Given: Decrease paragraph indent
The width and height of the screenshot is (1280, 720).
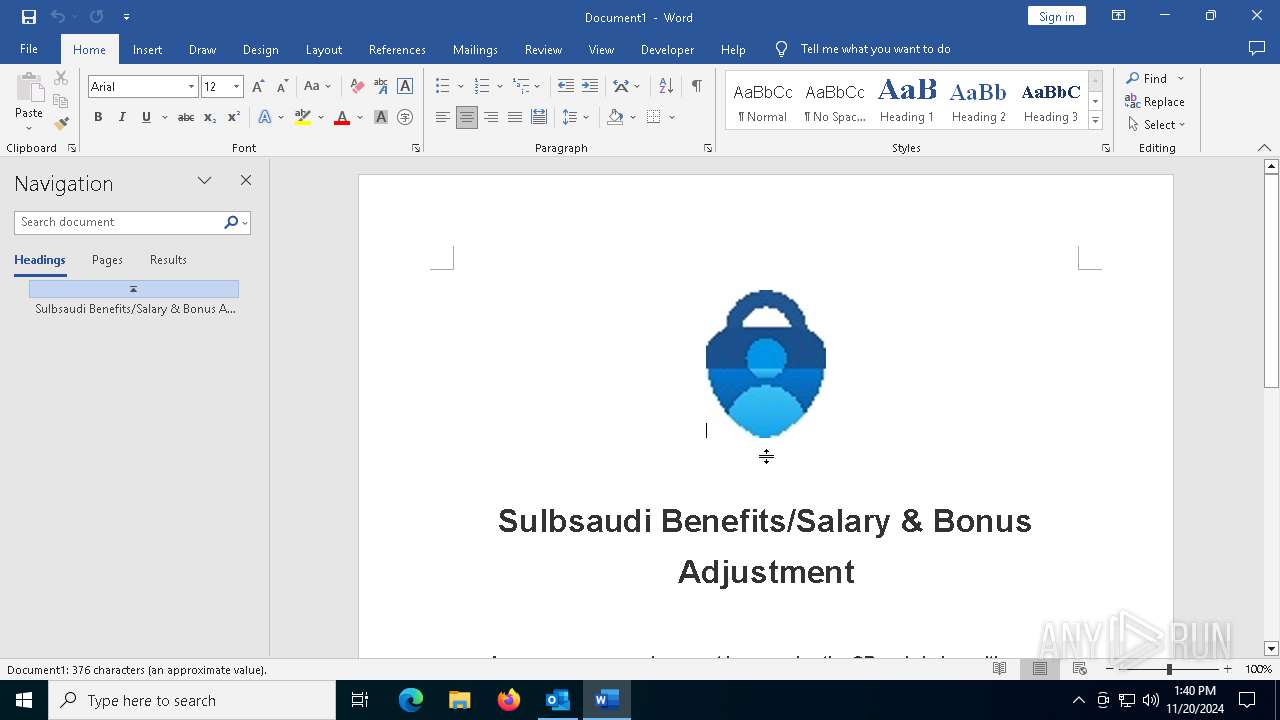Looking at the screenshot, I should pos(566,87).
